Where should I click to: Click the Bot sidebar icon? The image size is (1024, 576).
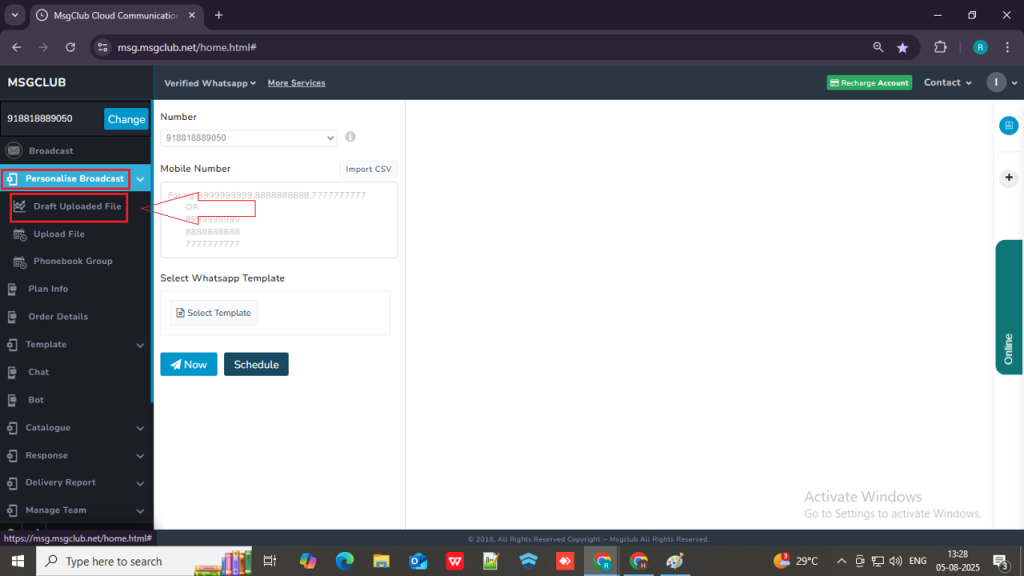click(12, 400)
